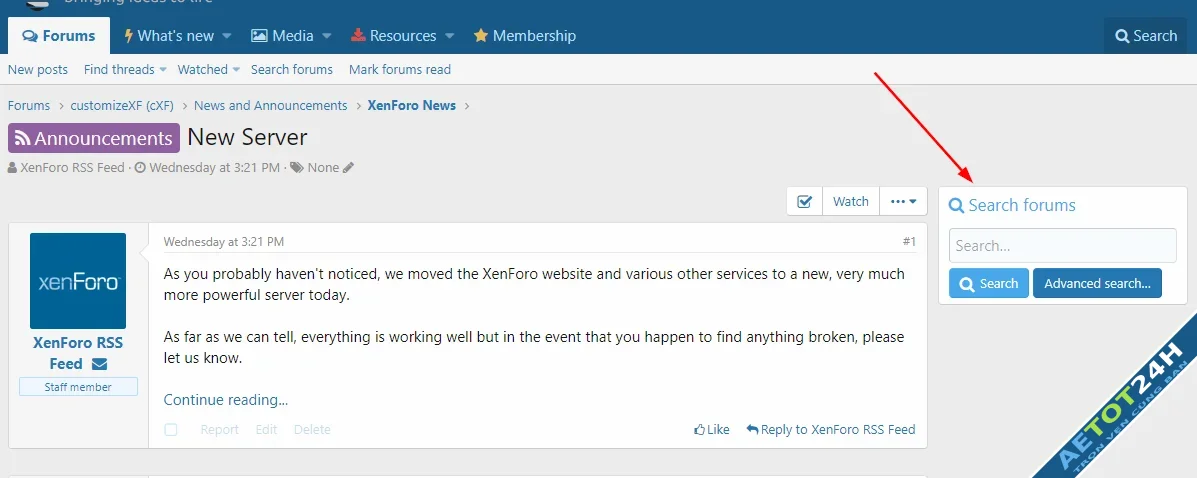Click the pencil icon next to tags
Viewport: 1197px width, 478px height.
click(x=348, y=168)
